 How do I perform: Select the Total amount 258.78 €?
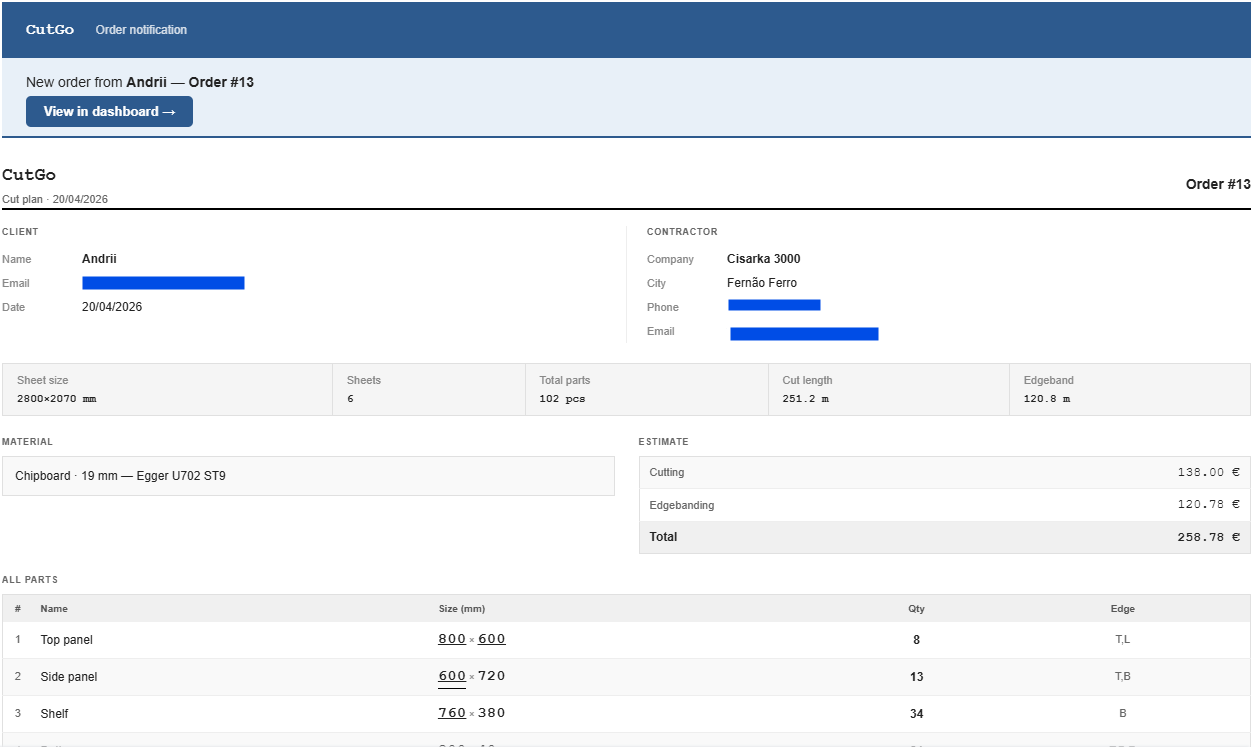tap(1209, 537)
